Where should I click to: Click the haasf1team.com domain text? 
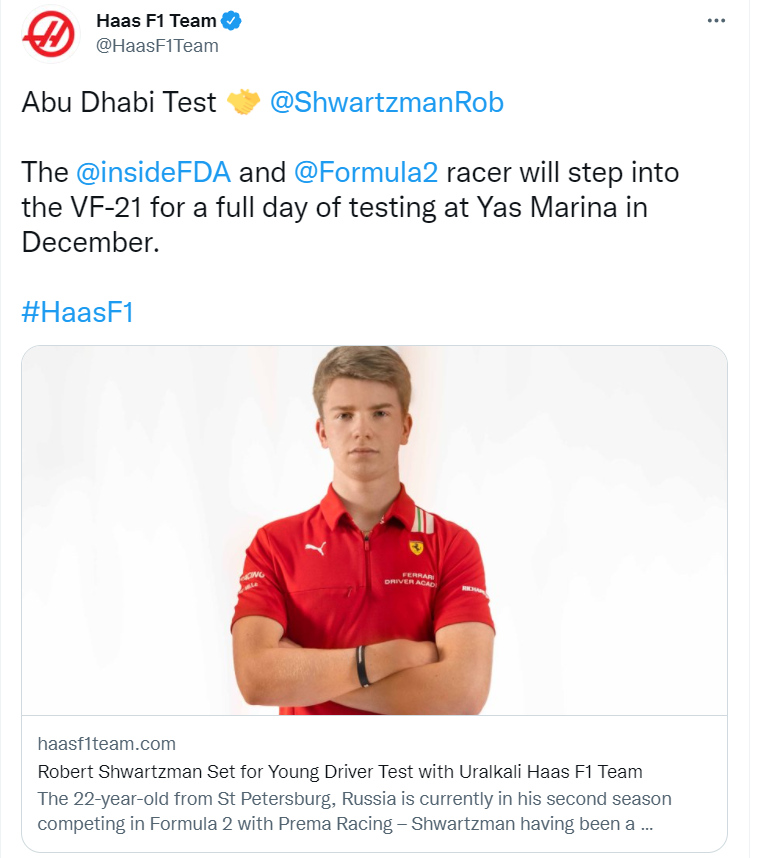pyautogui.click(x=106, y=744)
